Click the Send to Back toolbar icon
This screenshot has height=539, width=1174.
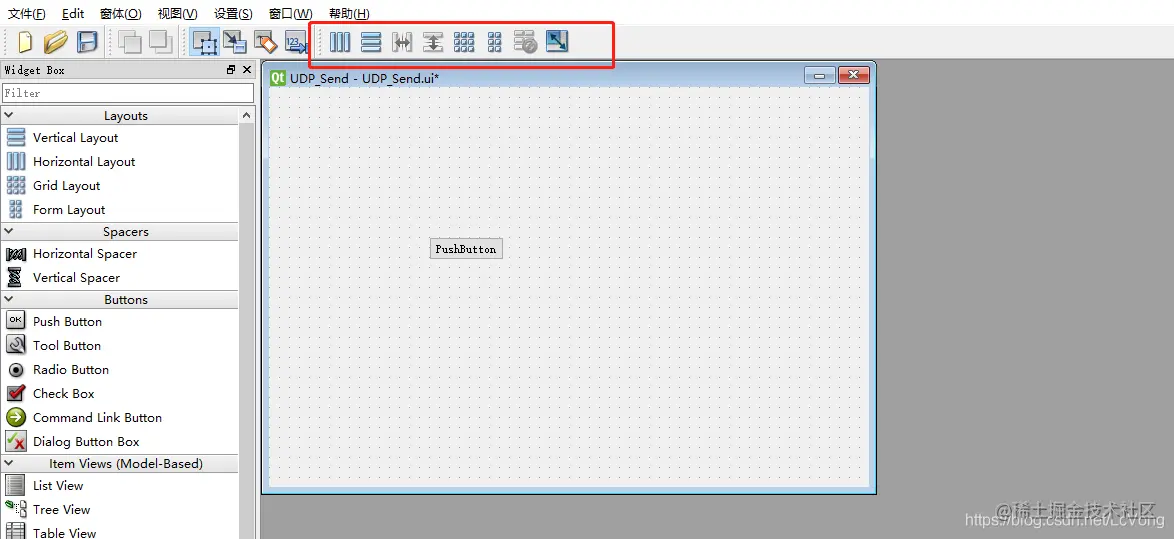pos(130,42)
